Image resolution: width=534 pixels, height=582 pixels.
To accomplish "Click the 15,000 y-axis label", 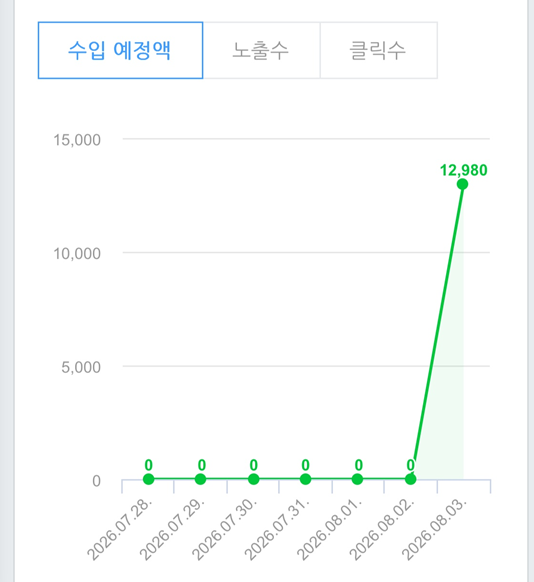I will tap(77, 140).
